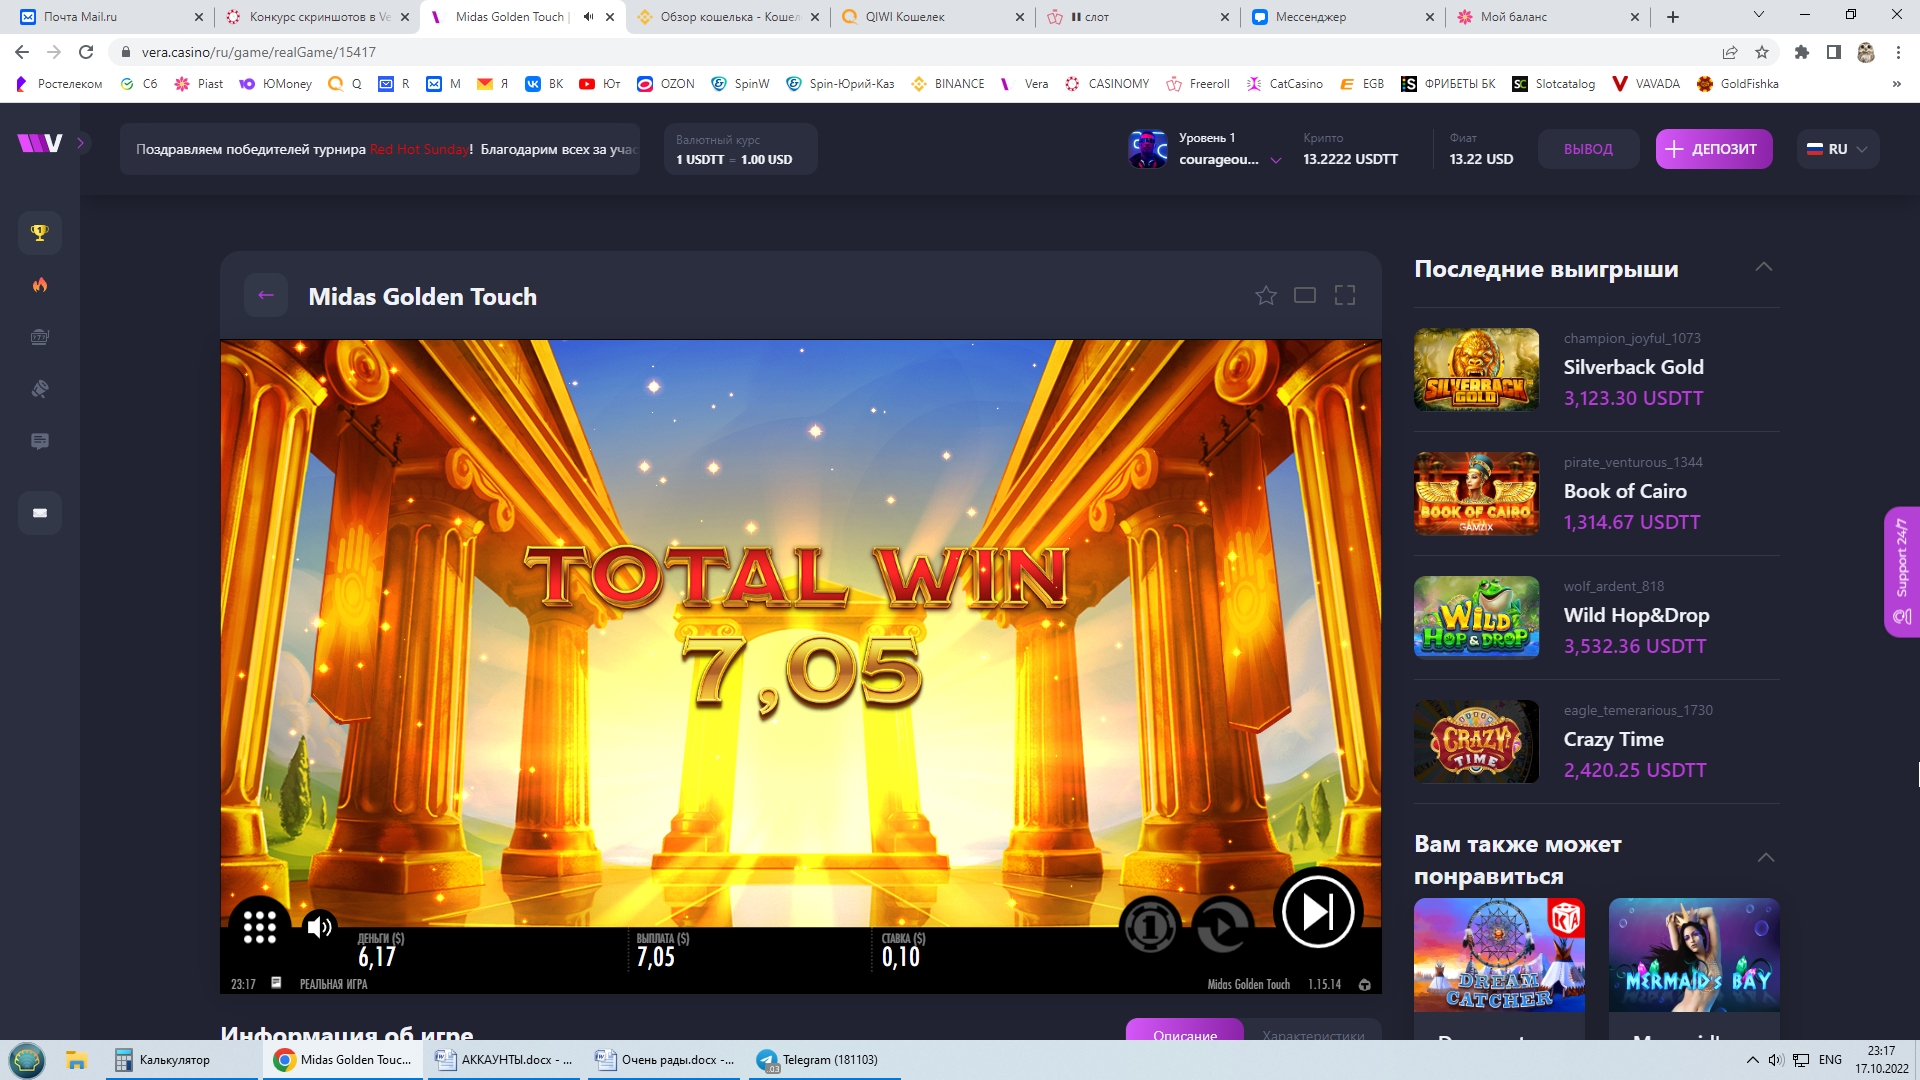
Task: Open Mermaid's Bay recommended game
Action: click(1694, 955)
